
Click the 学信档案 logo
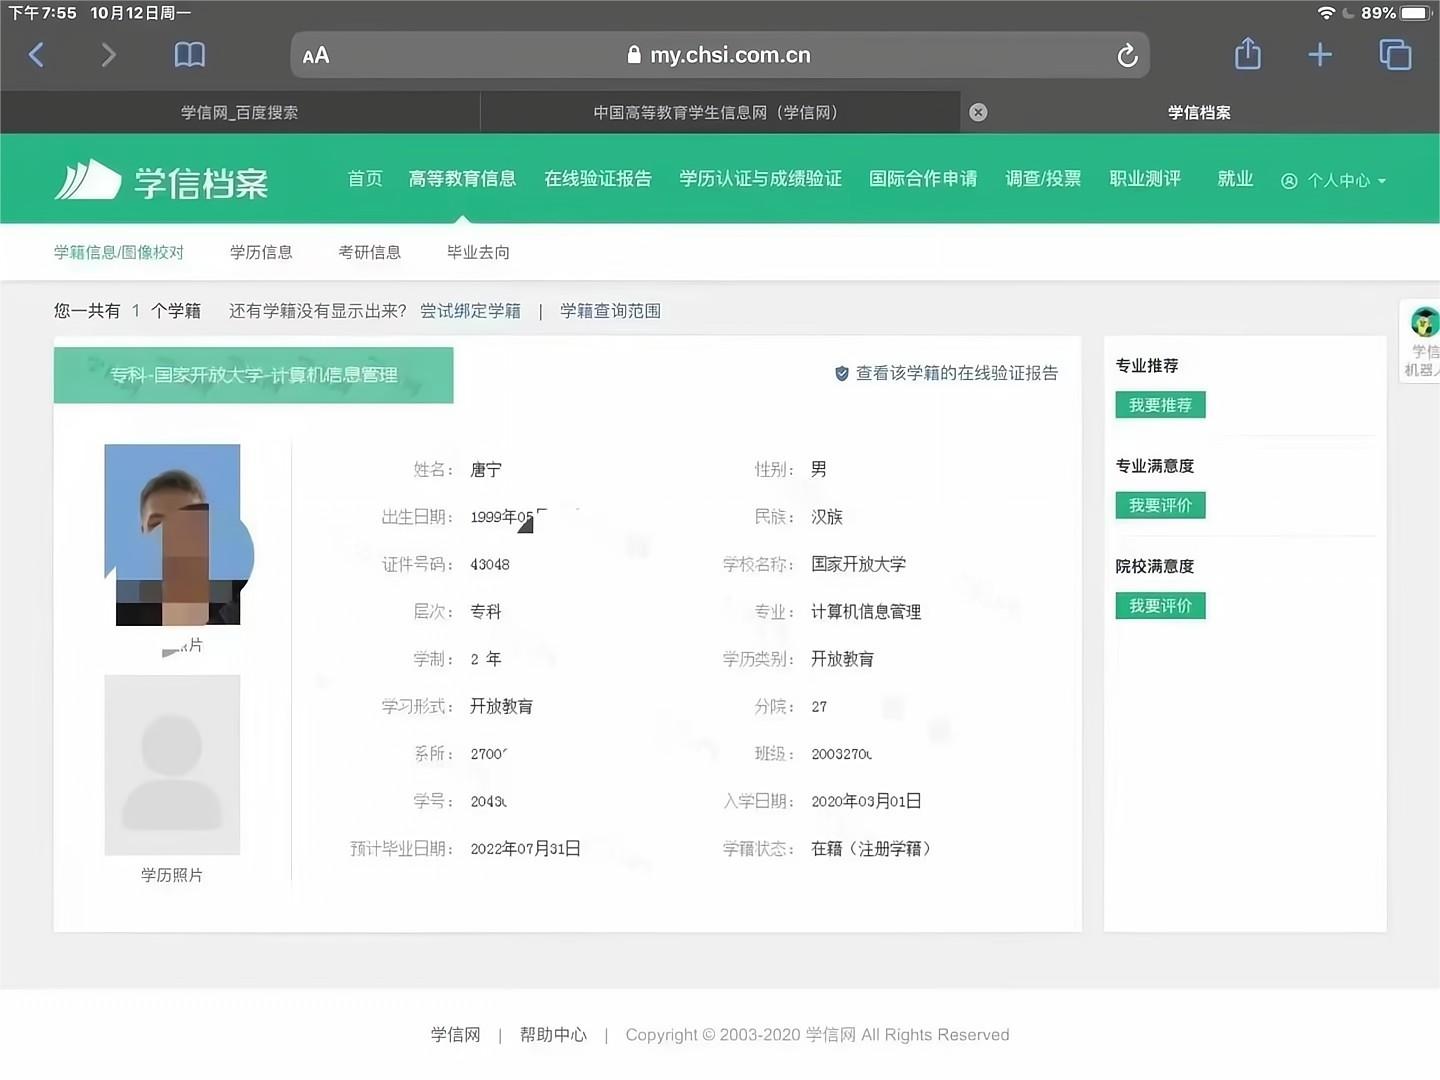pyautogui.click(x=162, y=182)
